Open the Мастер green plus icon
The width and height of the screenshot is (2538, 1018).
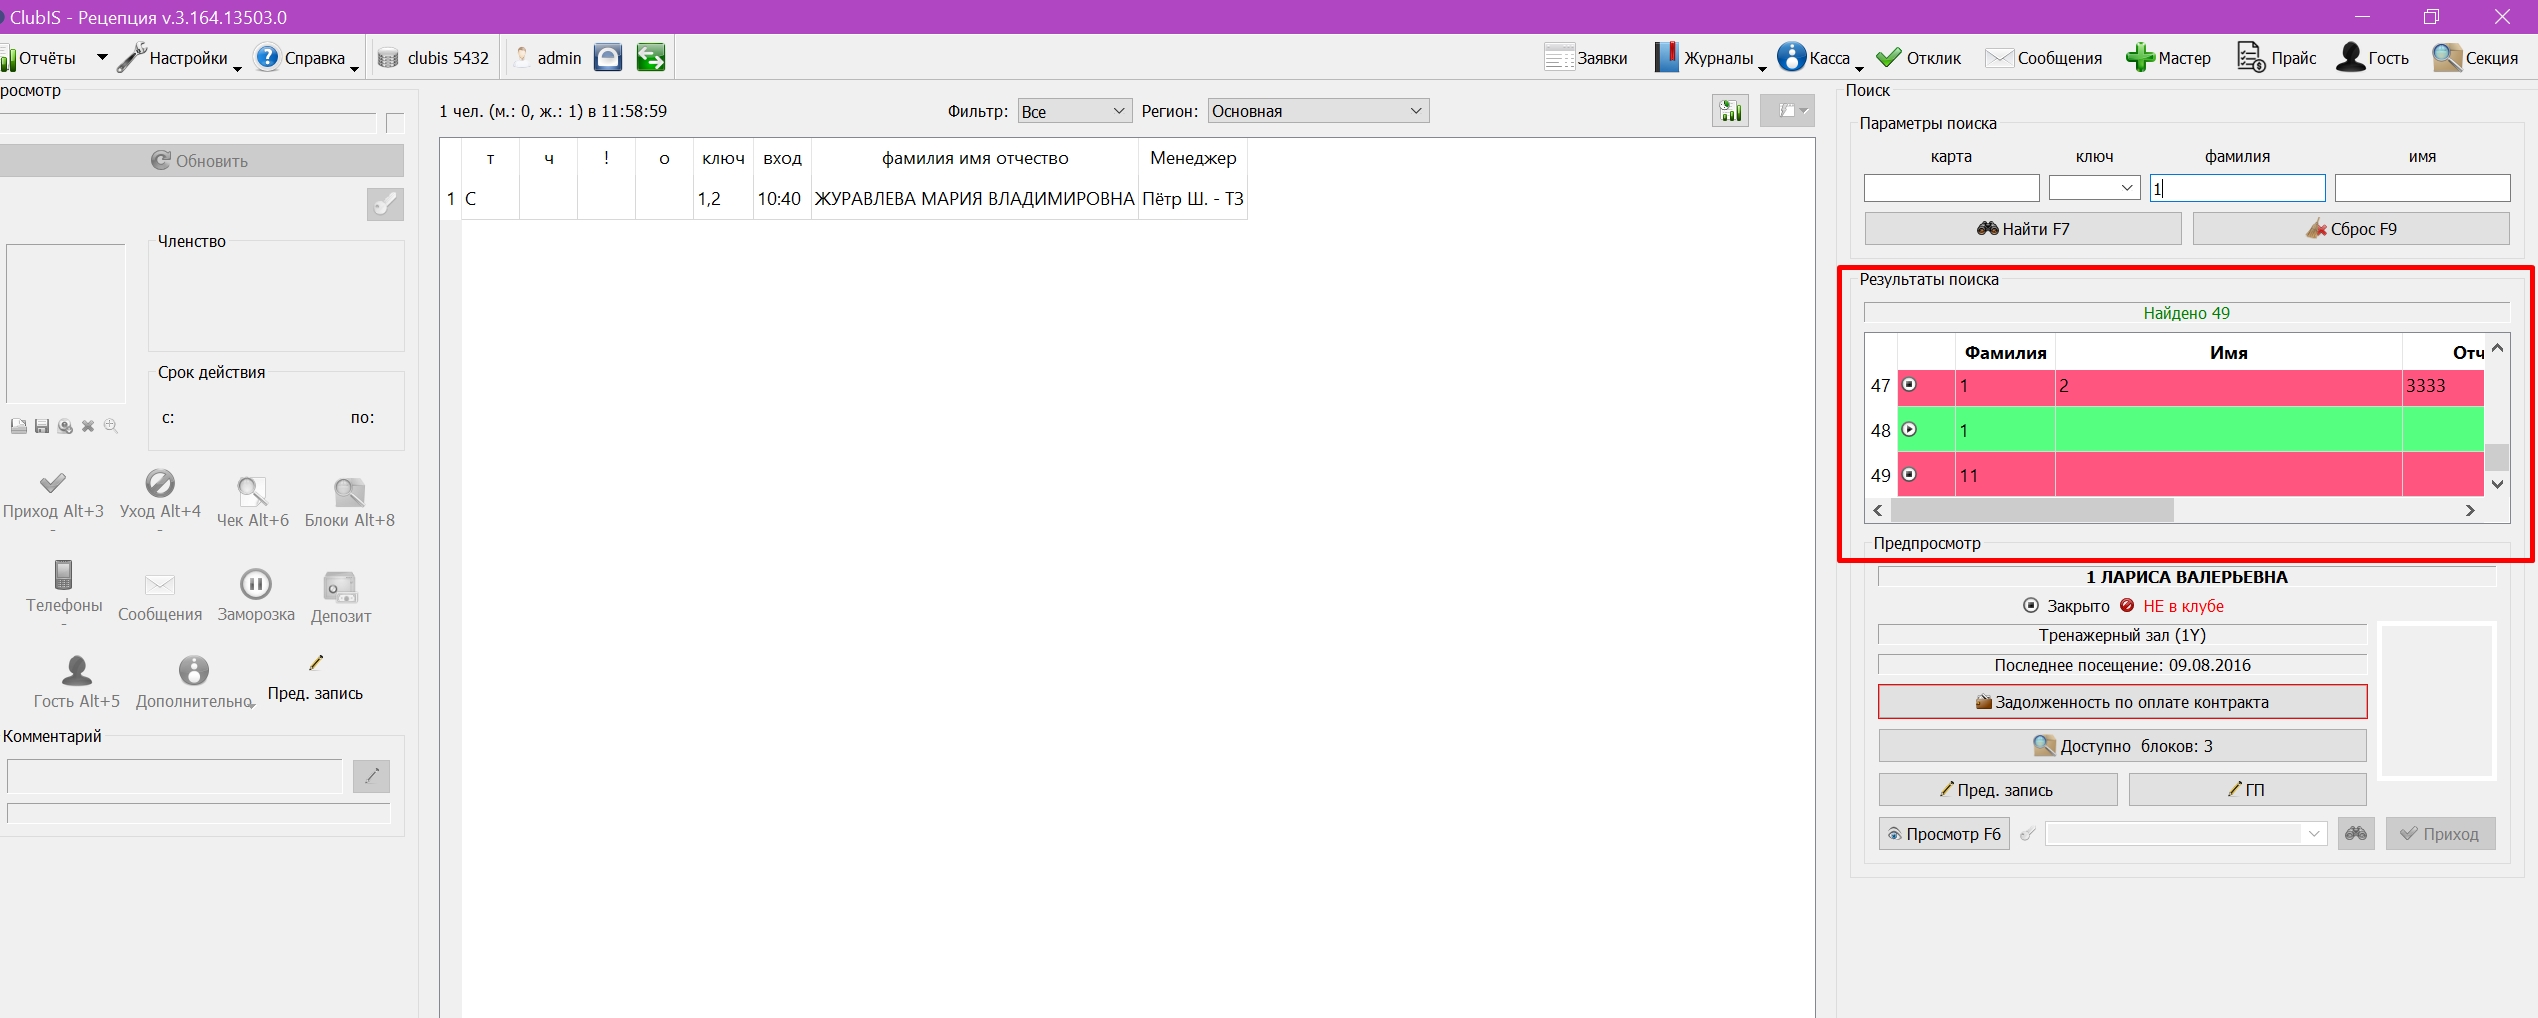2140,57
